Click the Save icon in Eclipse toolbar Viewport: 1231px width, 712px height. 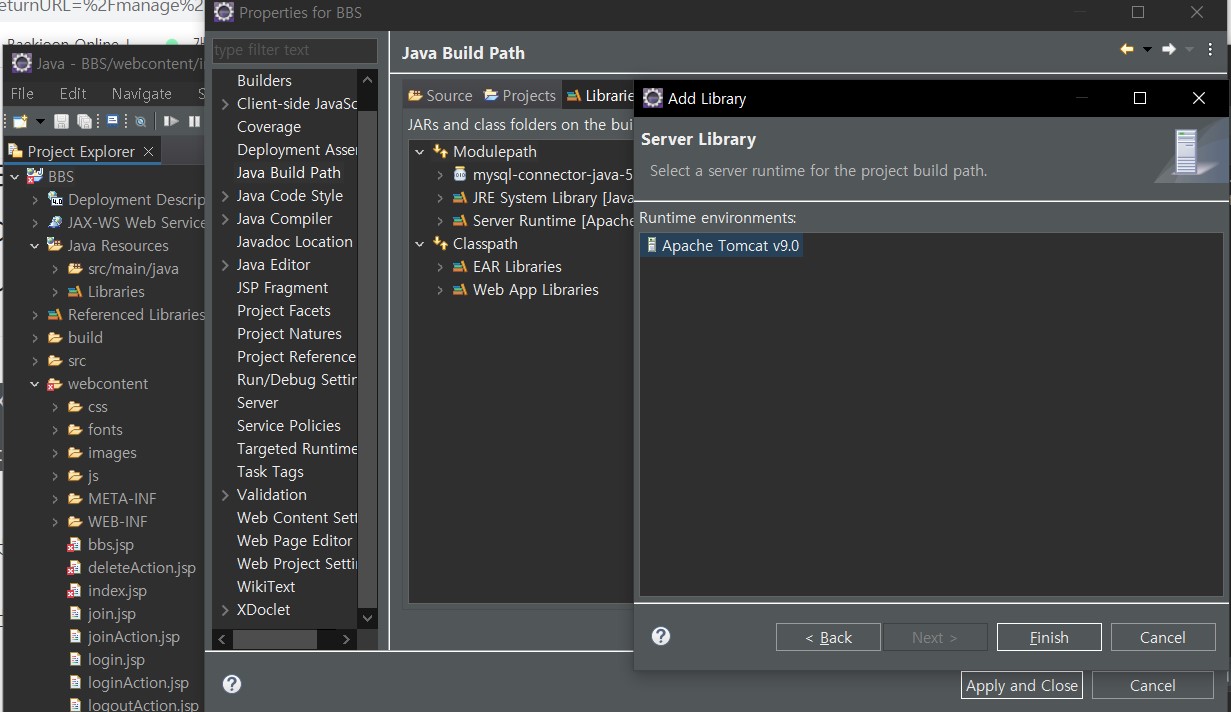point(62,121)
